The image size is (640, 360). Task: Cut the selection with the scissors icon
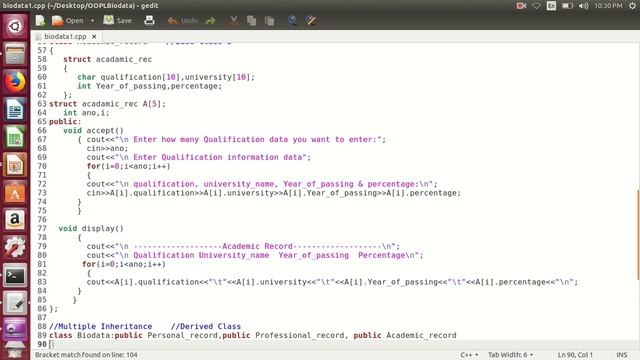click(233, 20)
